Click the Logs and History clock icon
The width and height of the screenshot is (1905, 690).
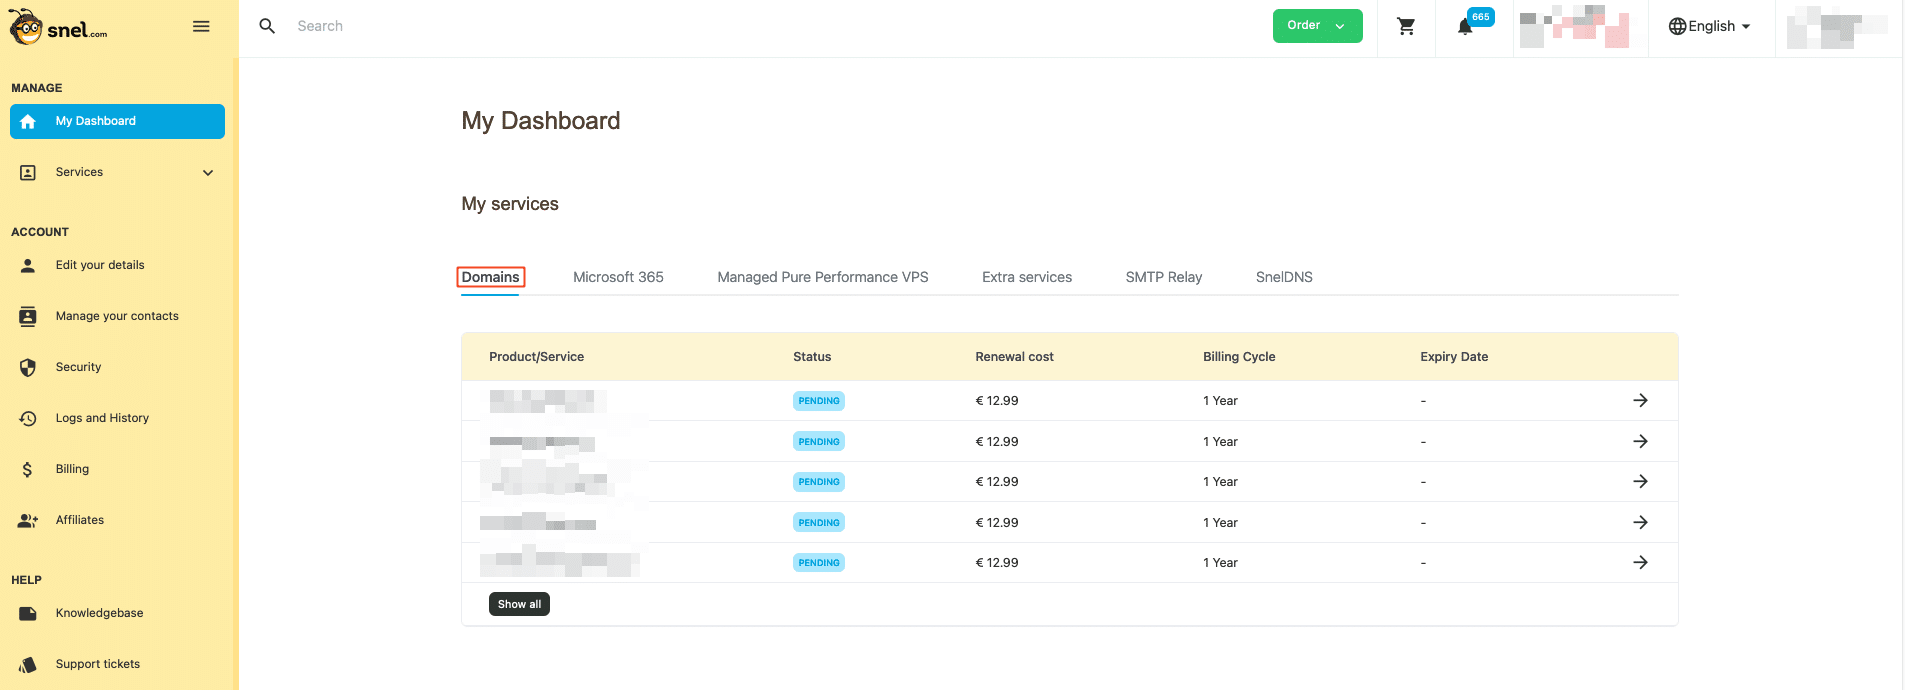[28, 418]
